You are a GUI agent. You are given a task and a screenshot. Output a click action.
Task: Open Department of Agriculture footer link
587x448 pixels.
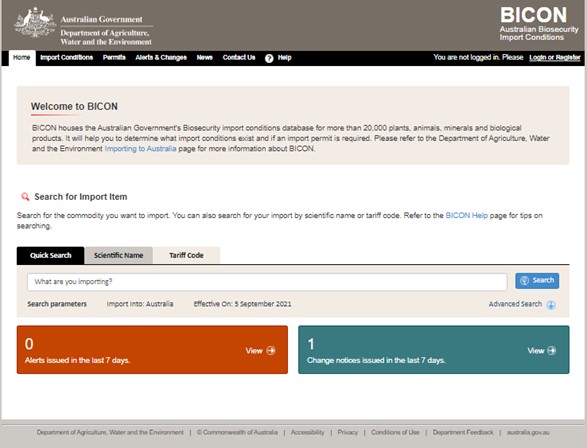click(110, 432)
